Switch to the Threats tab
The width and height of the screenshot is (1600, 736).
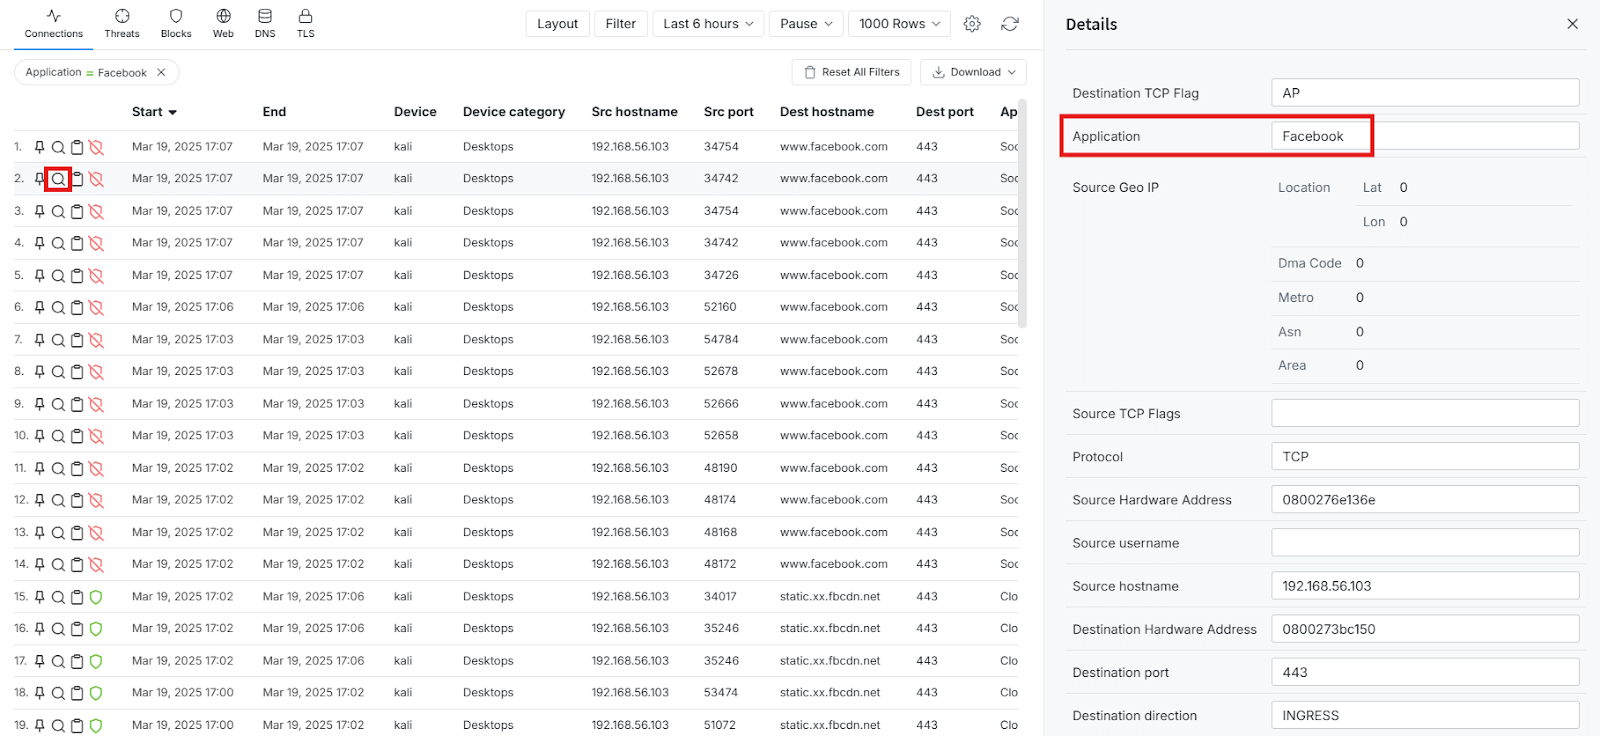point(122,24)
